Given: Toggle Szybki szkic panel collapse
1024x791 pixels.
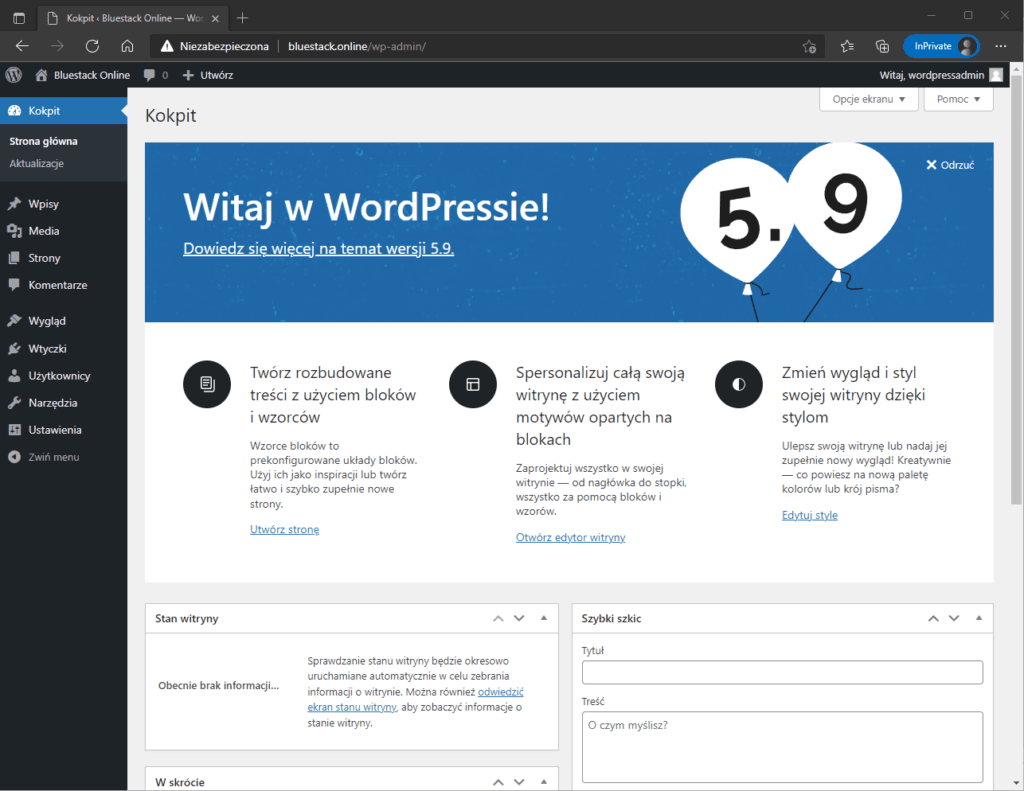Looking at the screenshot, I should pos(979,619).
